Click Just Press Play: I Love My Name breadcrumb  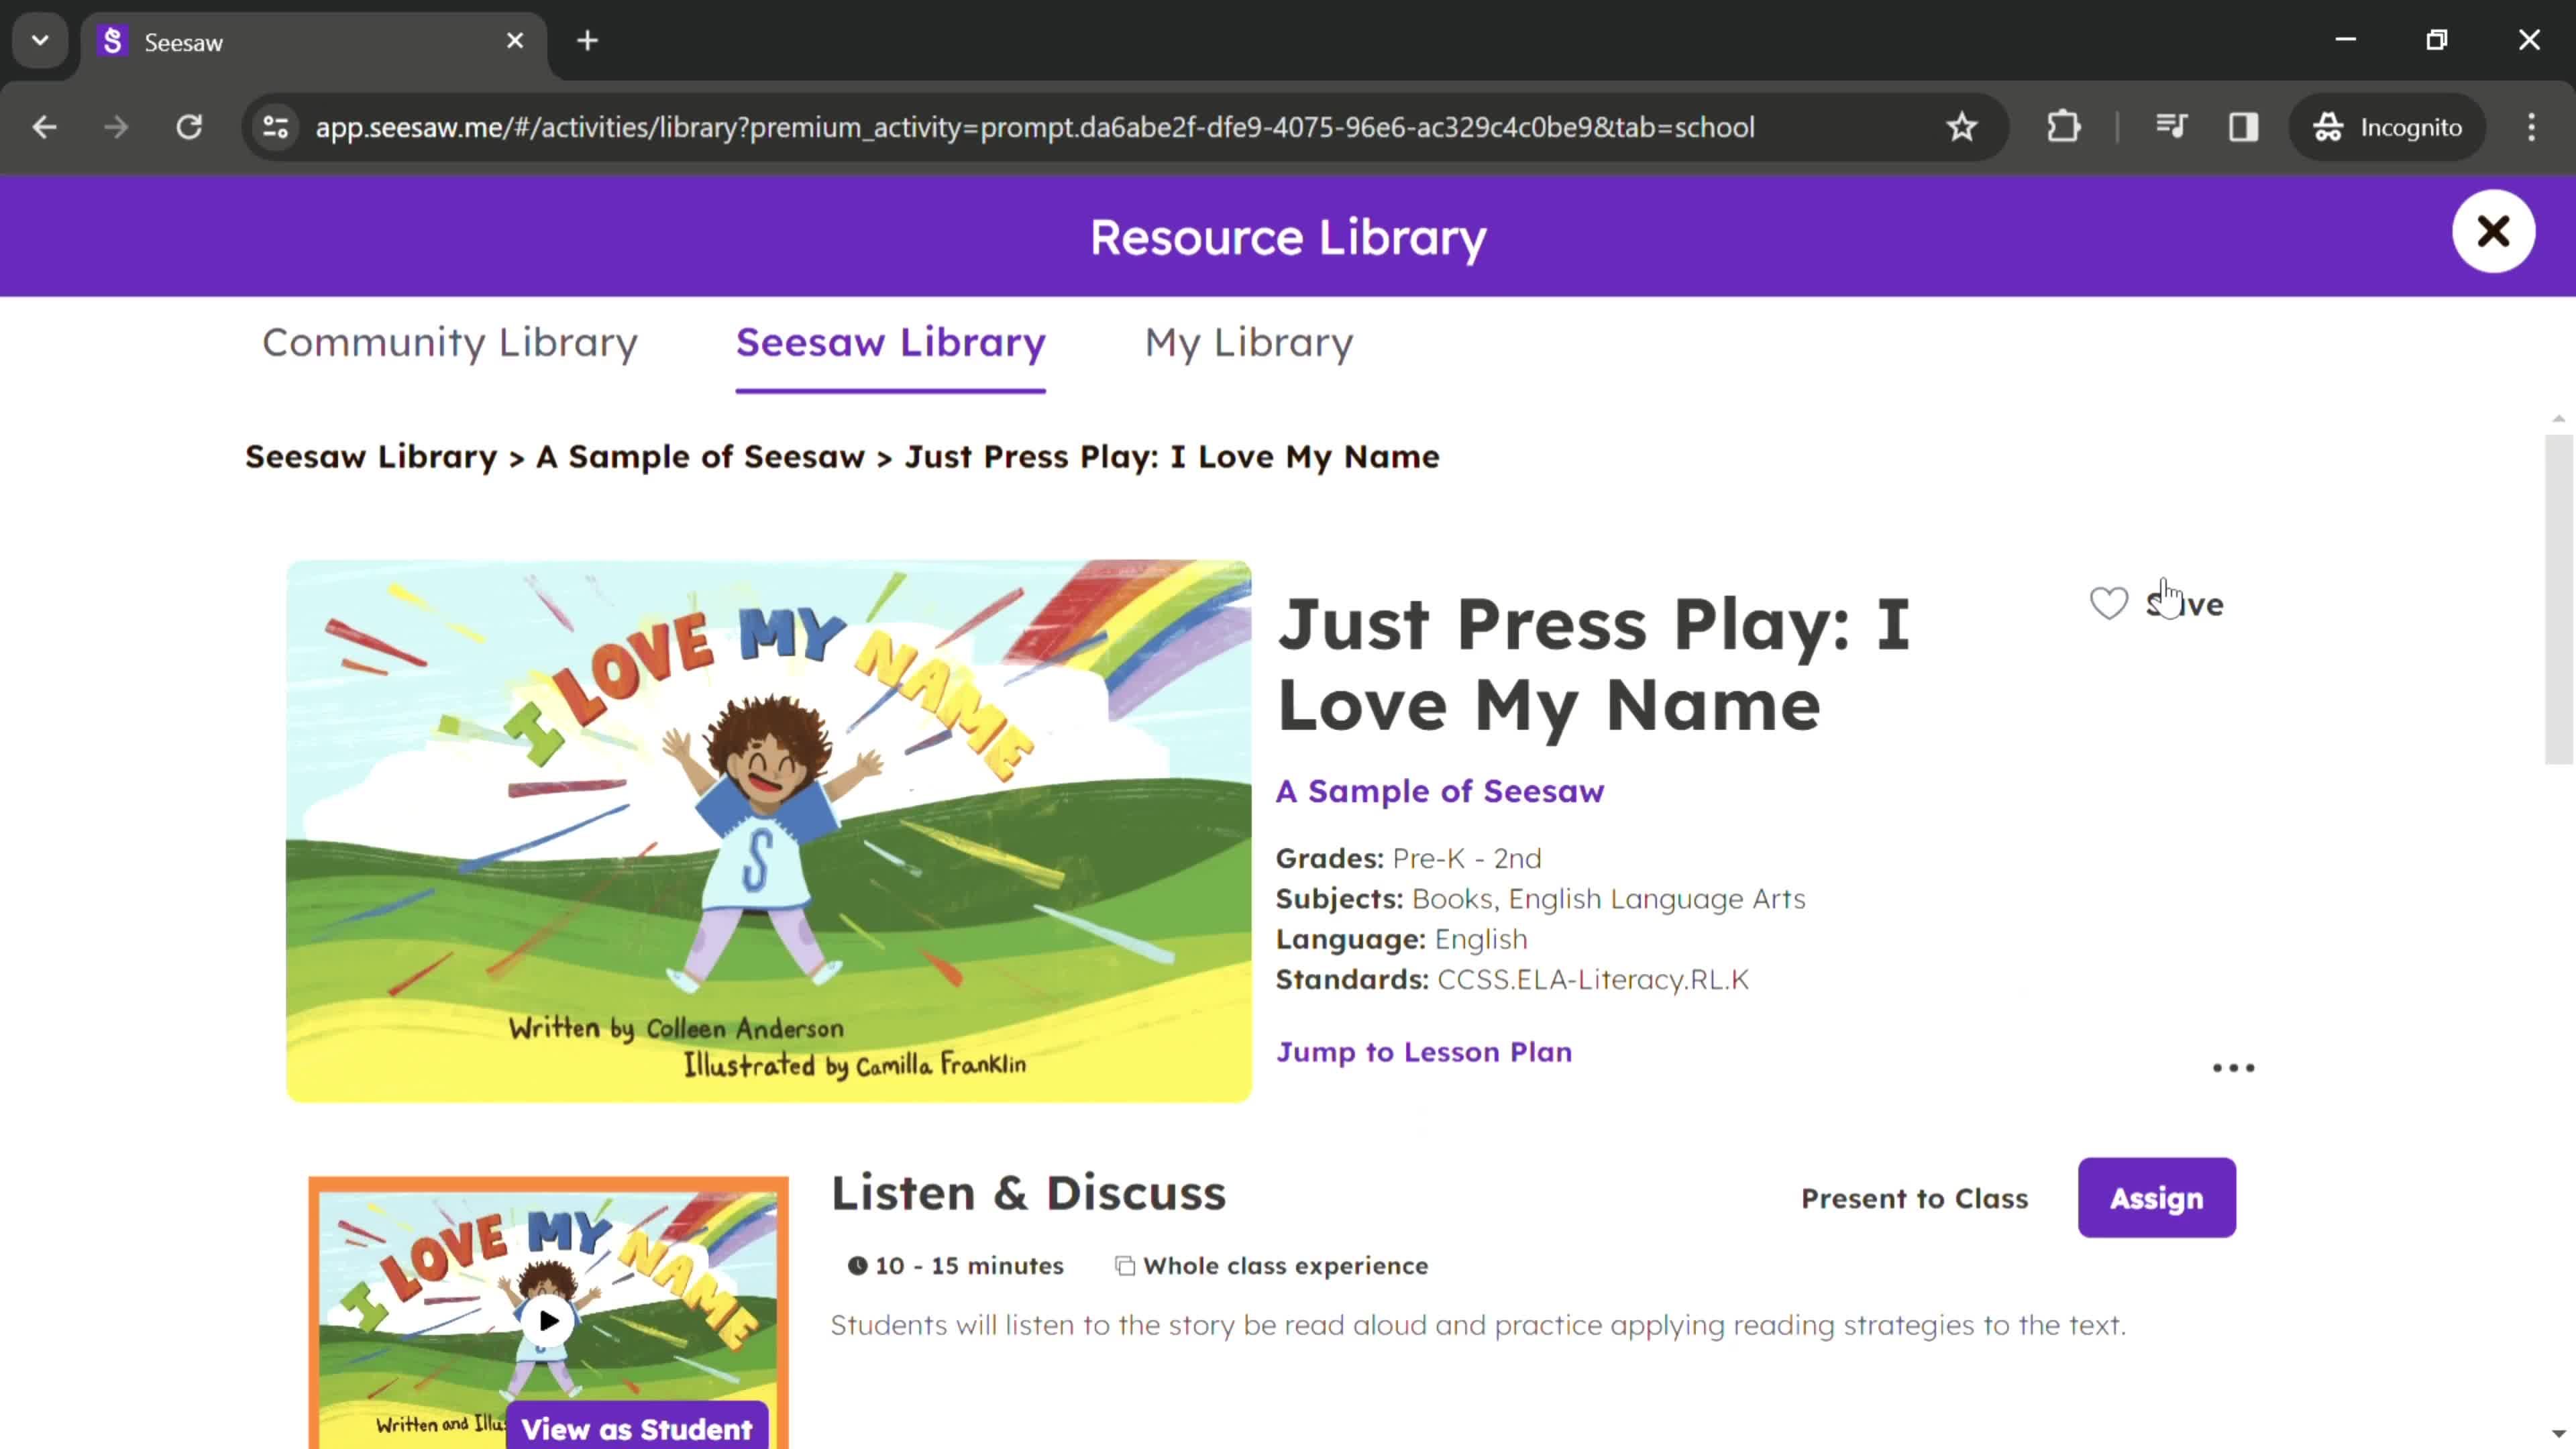(x=1172, y=457)
